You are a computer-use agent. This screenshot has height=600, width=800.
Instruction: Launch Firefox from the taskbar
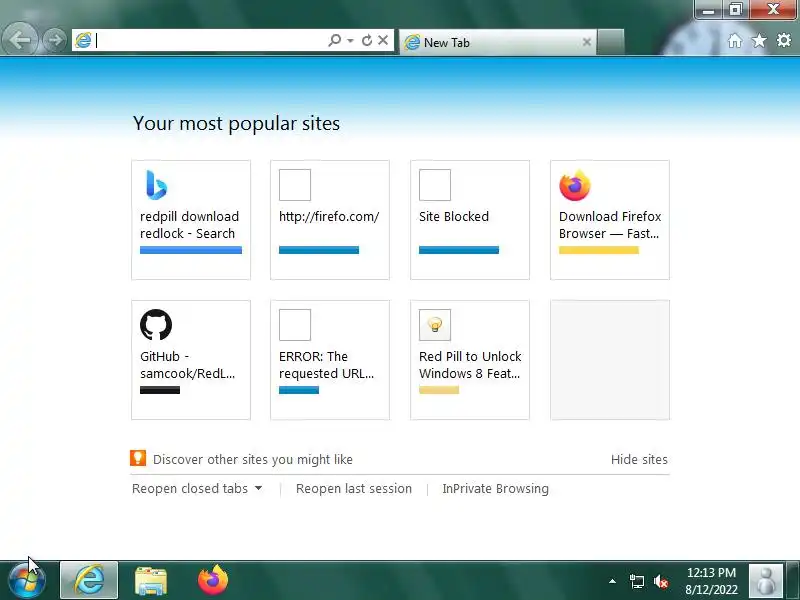pyautogui.click(x=213, y=580)
